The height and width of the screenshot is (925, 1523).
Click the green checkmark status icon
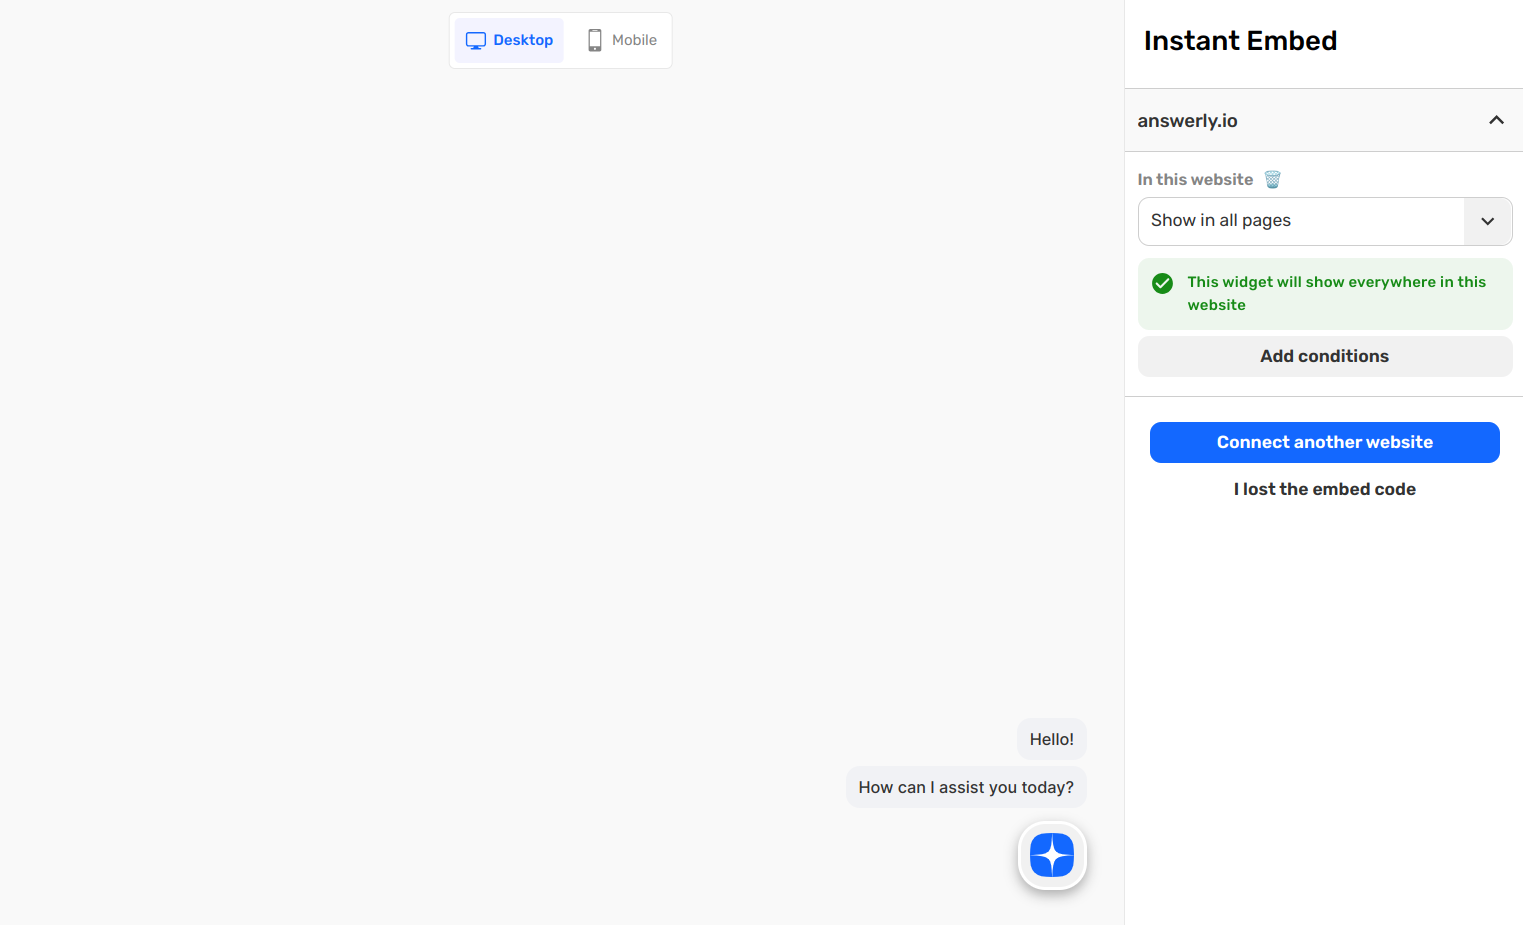[x=1162, y=283]
